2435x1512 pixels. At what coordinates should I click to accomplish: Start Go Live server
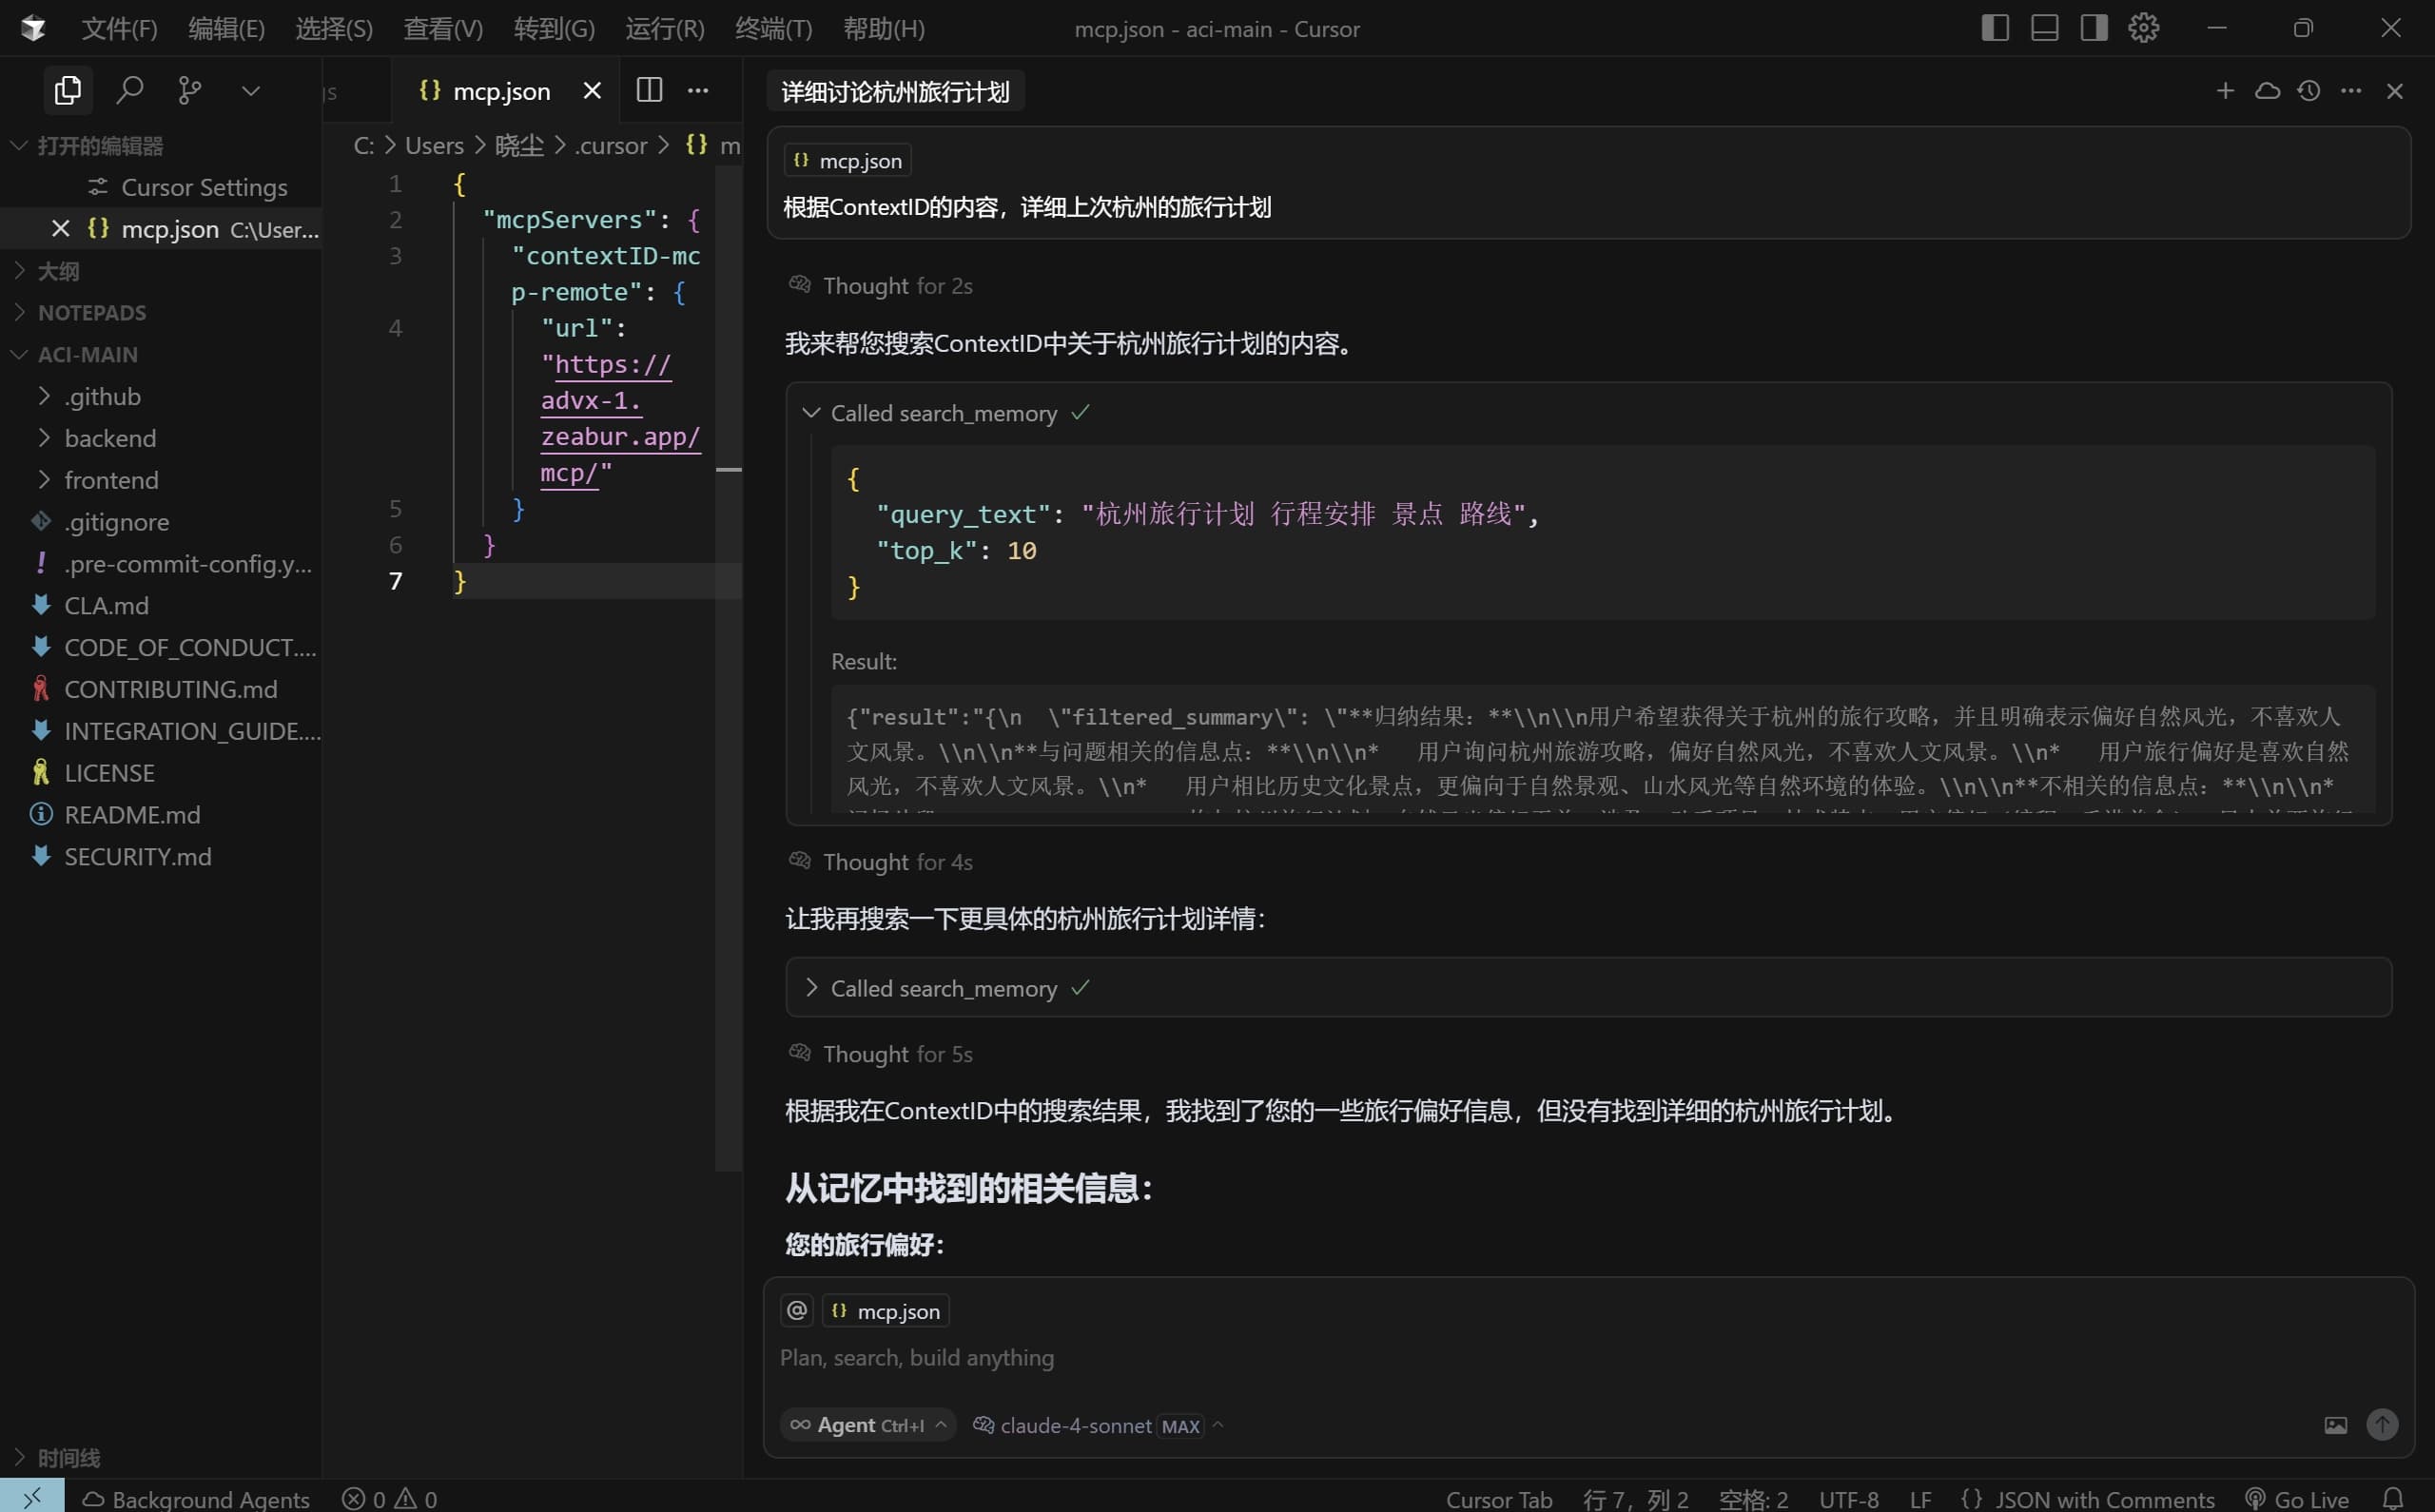2297,1498
